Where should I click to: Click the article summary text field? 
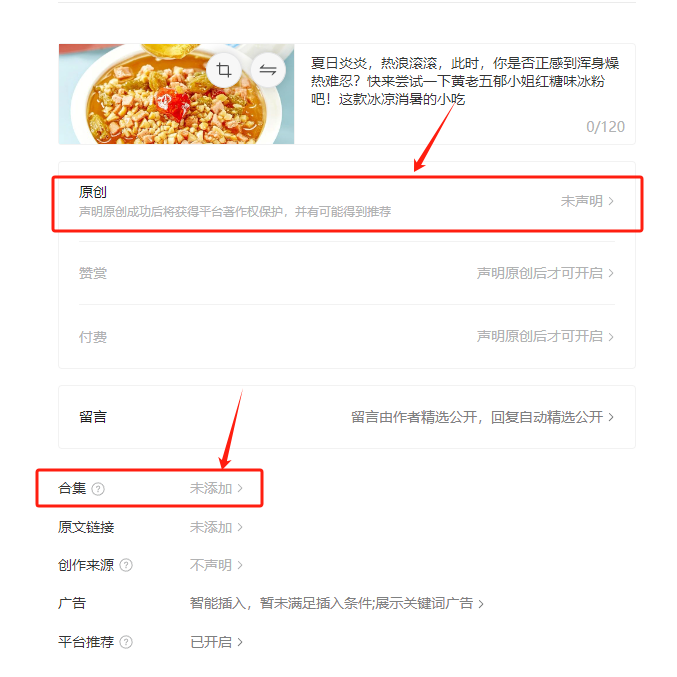pyautogui.click(x=465, y=94)
